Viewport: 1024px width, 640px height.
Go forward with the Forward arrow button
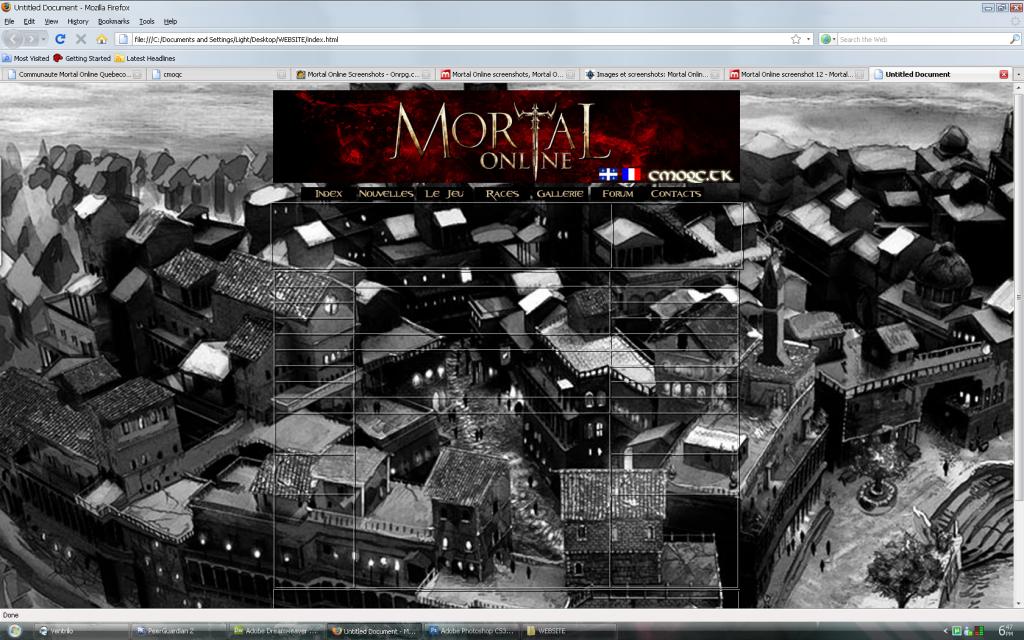tap(31, 39)
